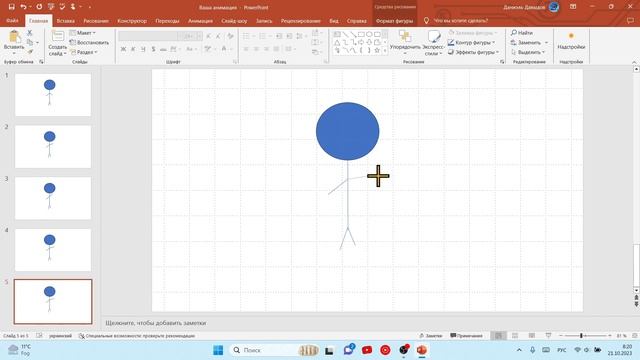Click the spell check icon in status bar

point(39,336)
